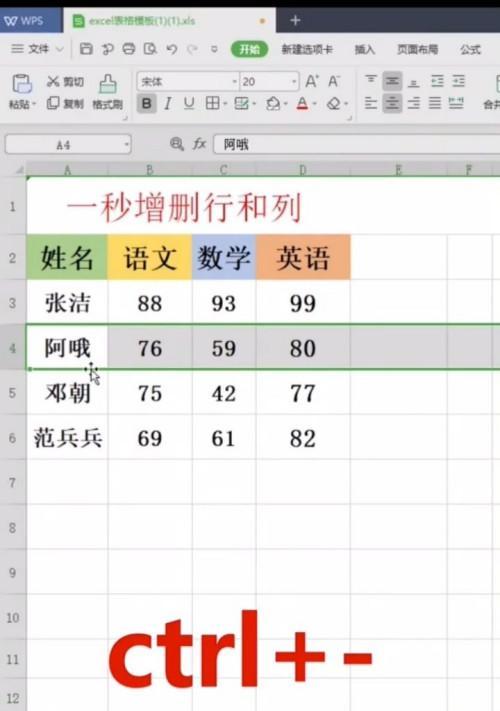This screenshot has width=500, height=711.
Task: Select the Format Painter (格式刷) tool
Action: [107, 92]
